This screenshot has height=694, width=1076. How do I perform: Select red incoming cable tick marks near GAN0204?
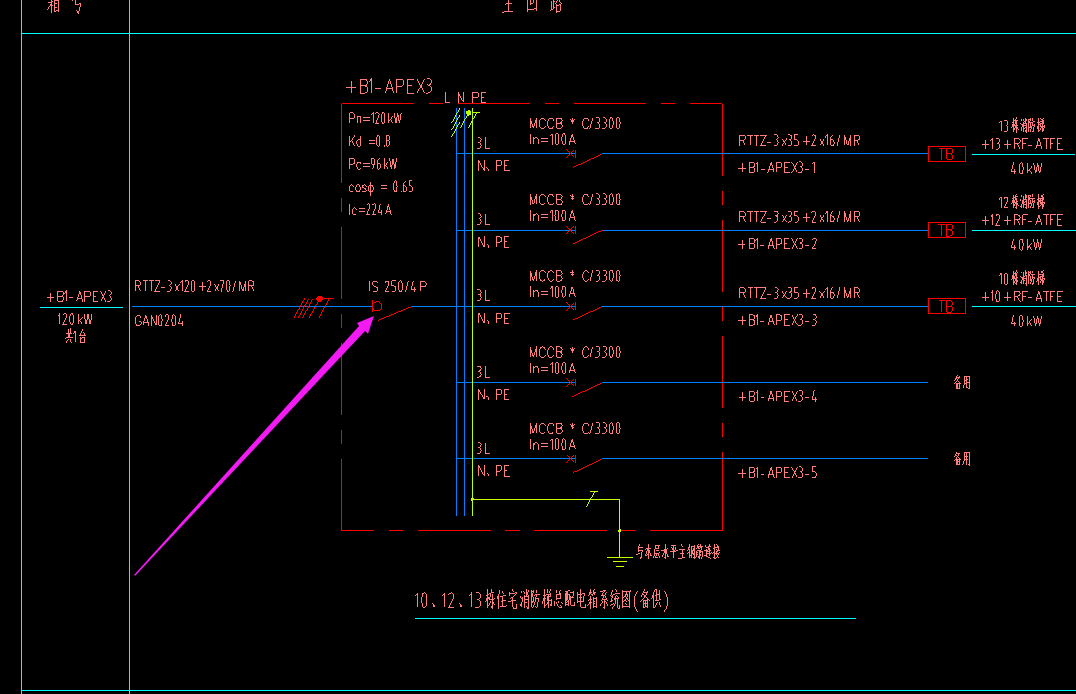point(314,306)
